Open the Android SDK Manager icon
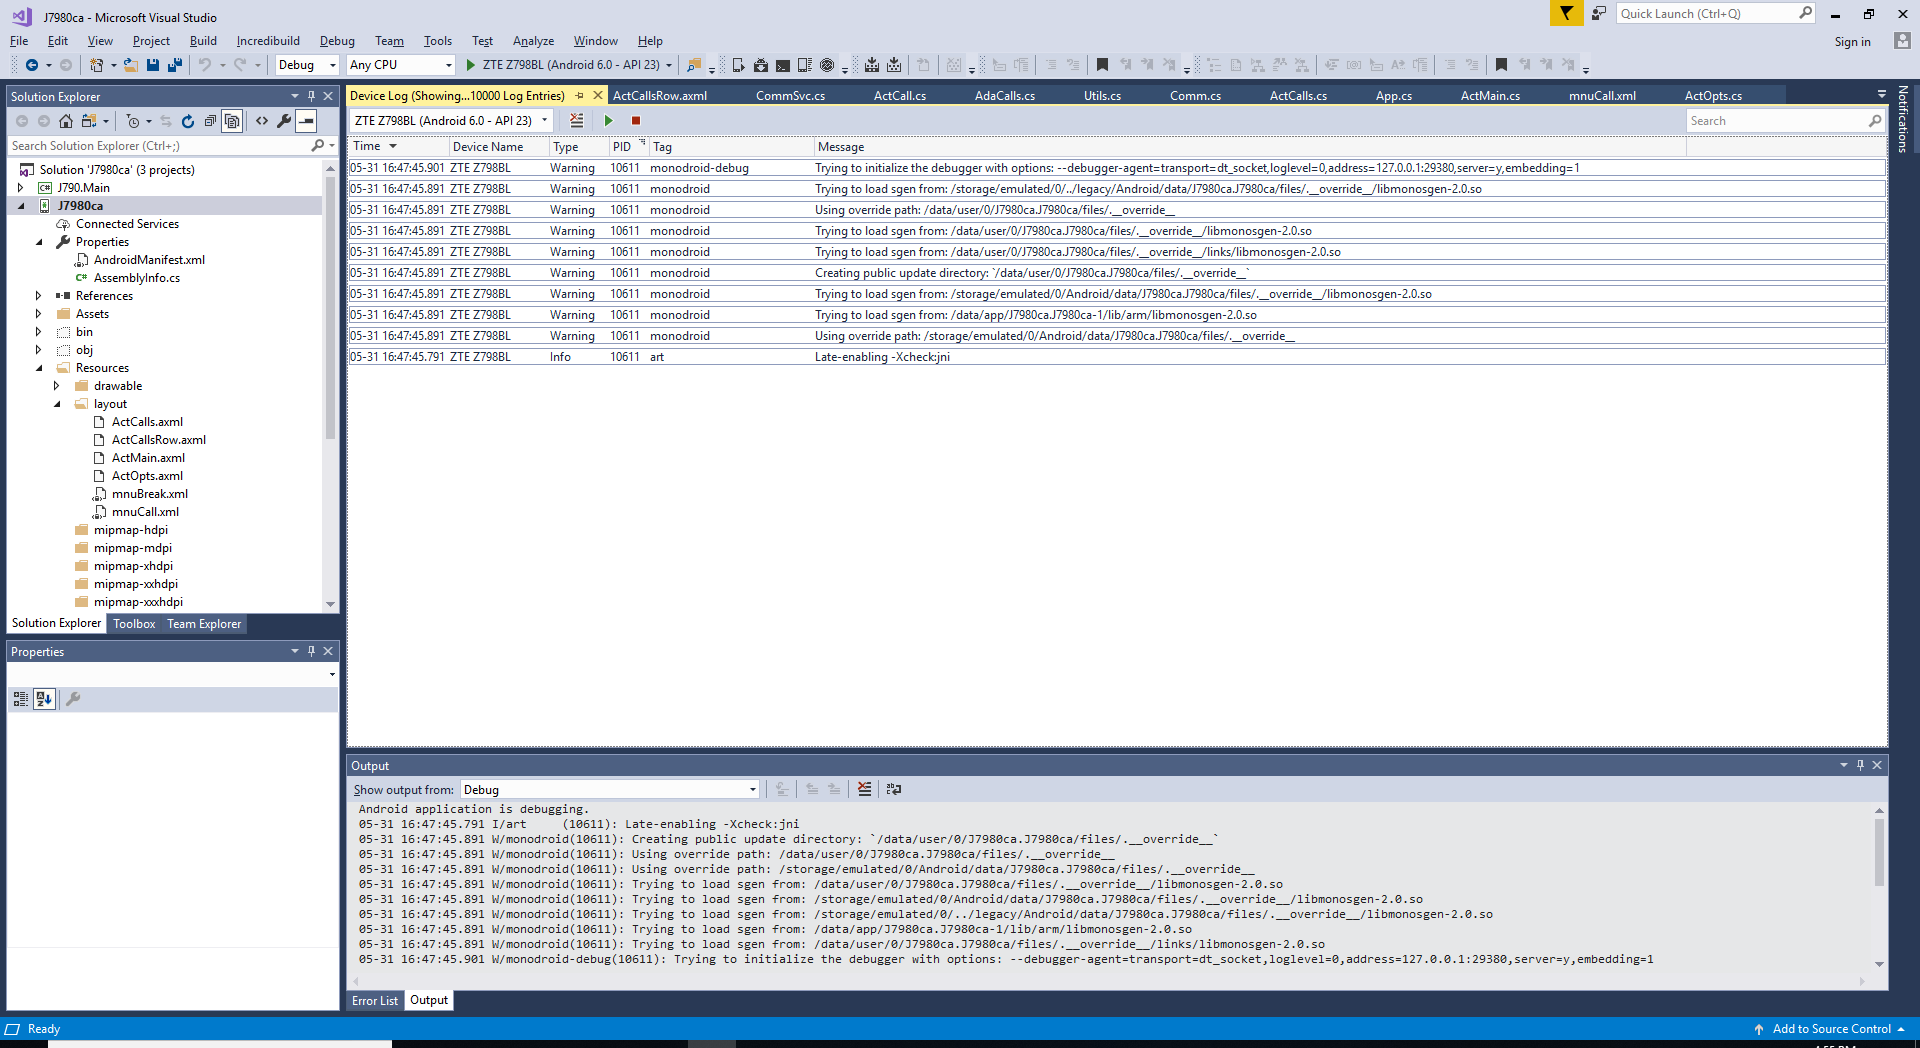 (x=761, y=65)
